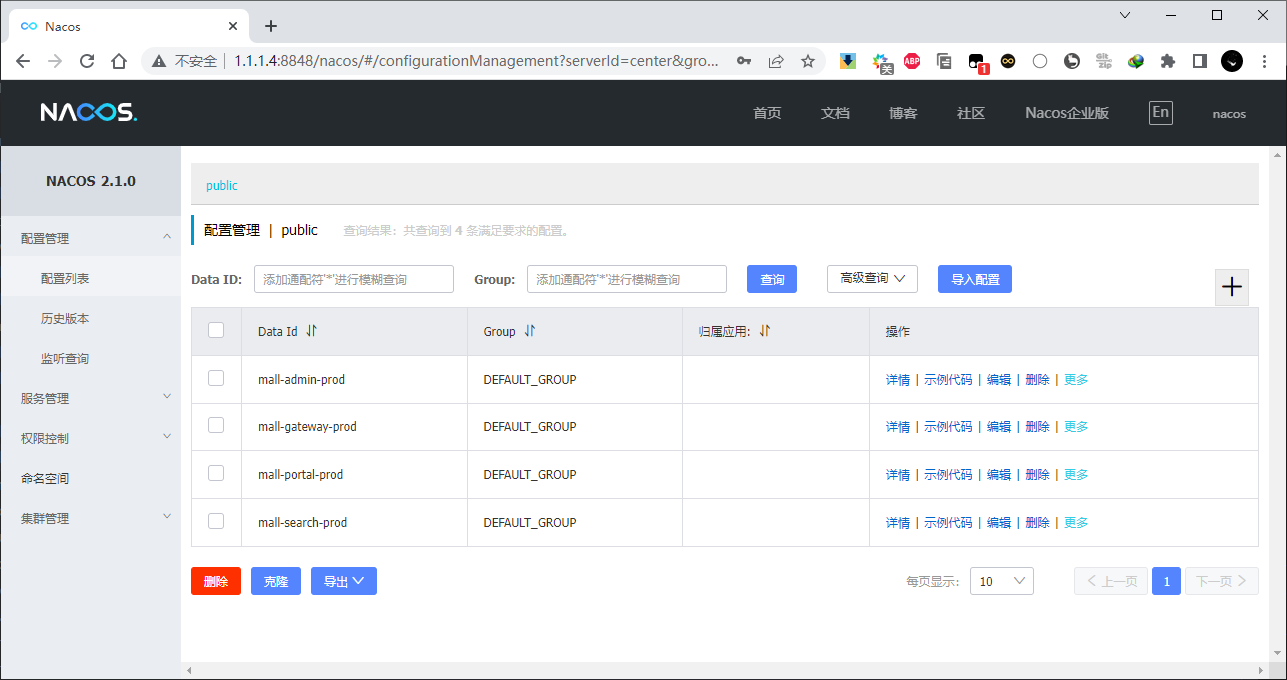Switch language with En icon
The image size is (1287, 680).
(1160, 113)
